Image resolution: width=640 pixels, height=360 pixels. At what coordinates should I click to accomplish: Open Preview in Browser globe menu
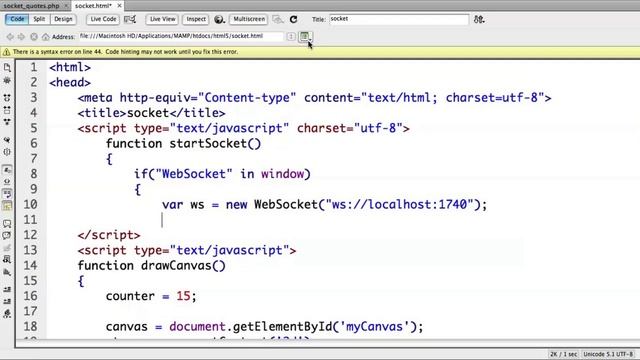pos(219,19)
